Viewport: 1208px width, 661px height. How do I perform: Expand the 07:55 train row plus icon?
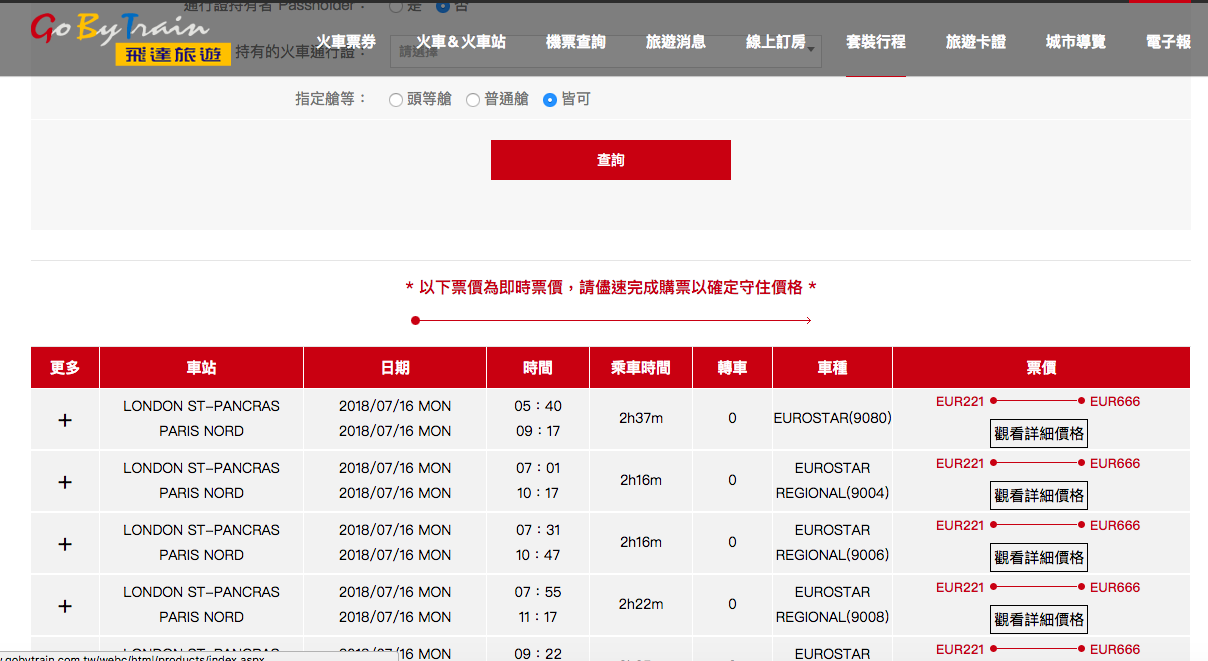[x=65, y=606]
